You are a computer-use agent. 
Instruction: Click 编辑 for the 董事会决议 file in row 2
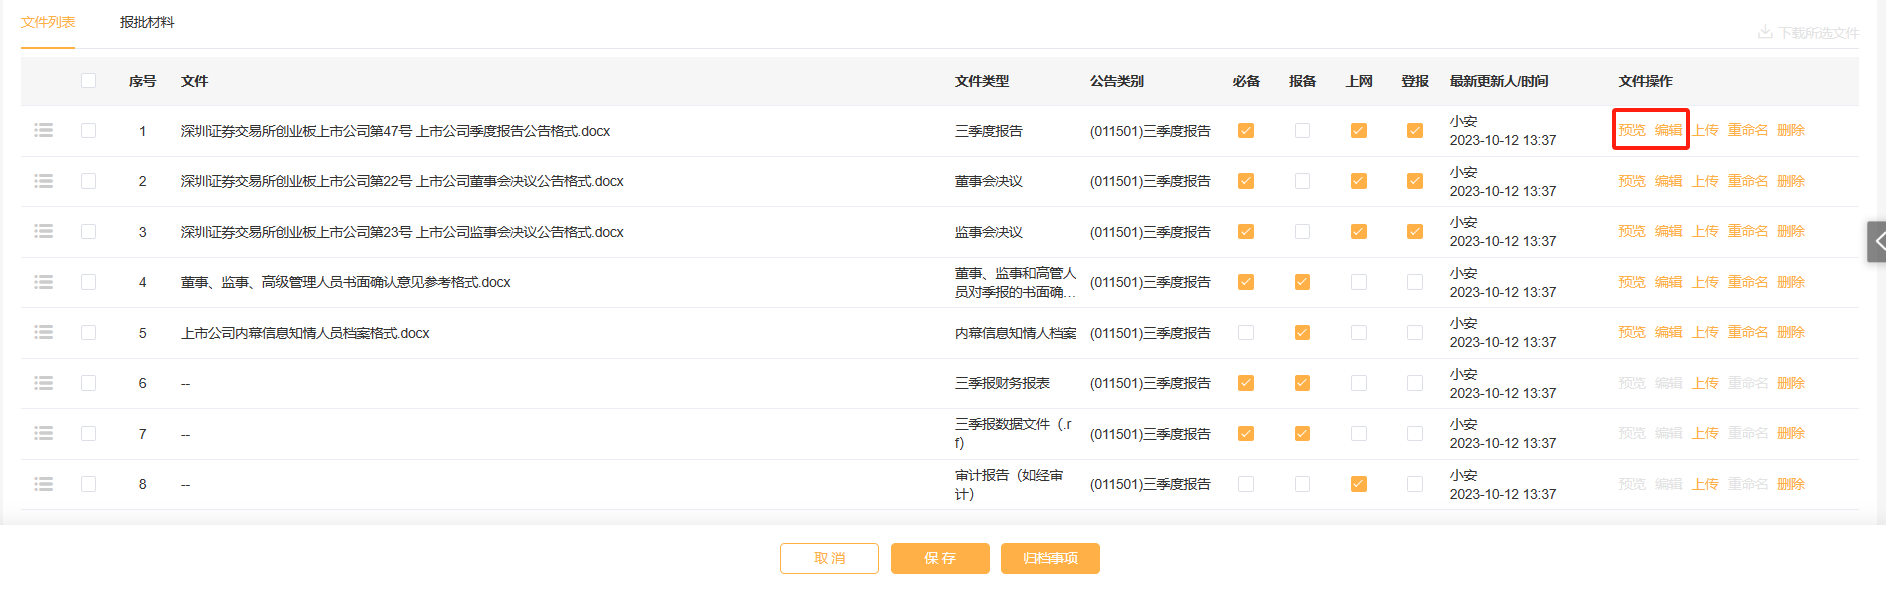pos(1668,181)
